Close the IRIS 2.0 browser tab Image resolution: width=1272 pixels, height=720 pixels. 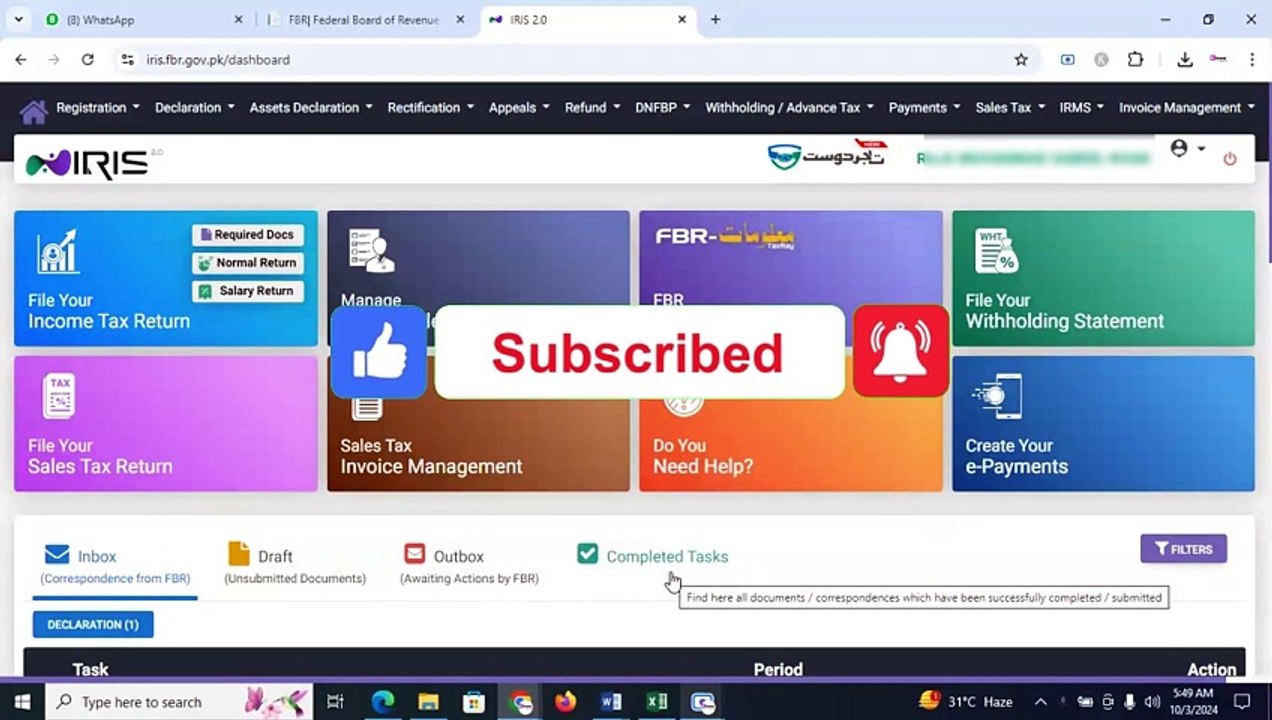pyautogui.click(x=682, y=19)
